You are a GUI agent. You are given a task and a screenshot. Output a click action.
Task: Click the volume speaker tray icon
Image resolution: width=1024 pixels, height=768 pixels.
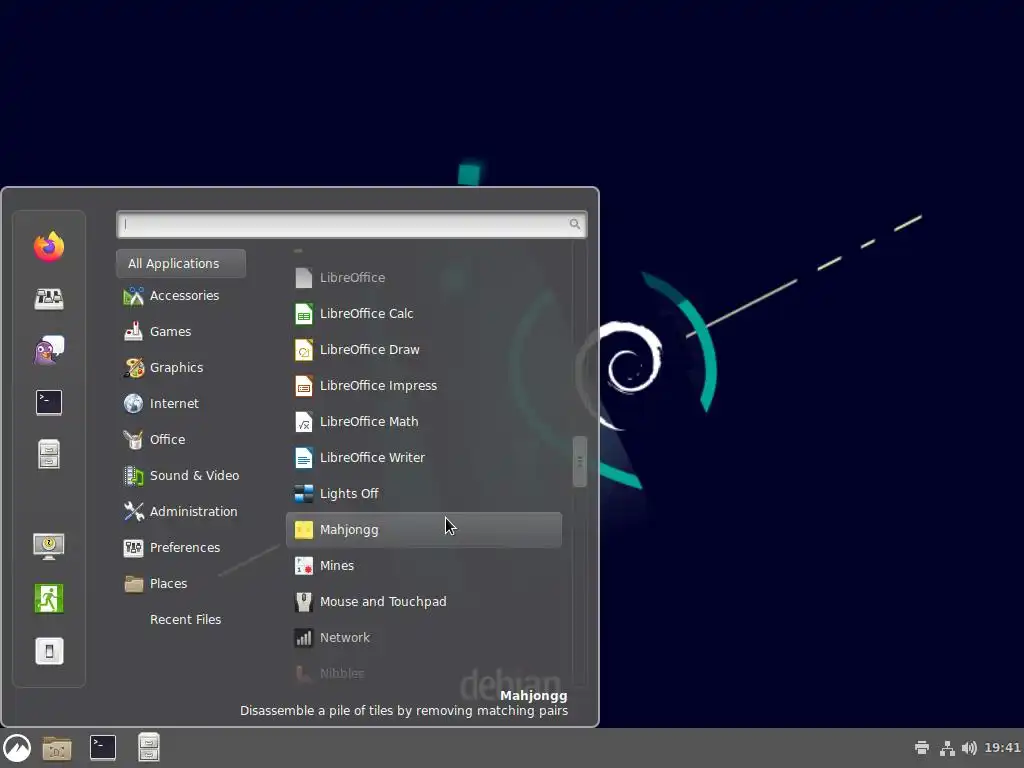coord(970,748)
